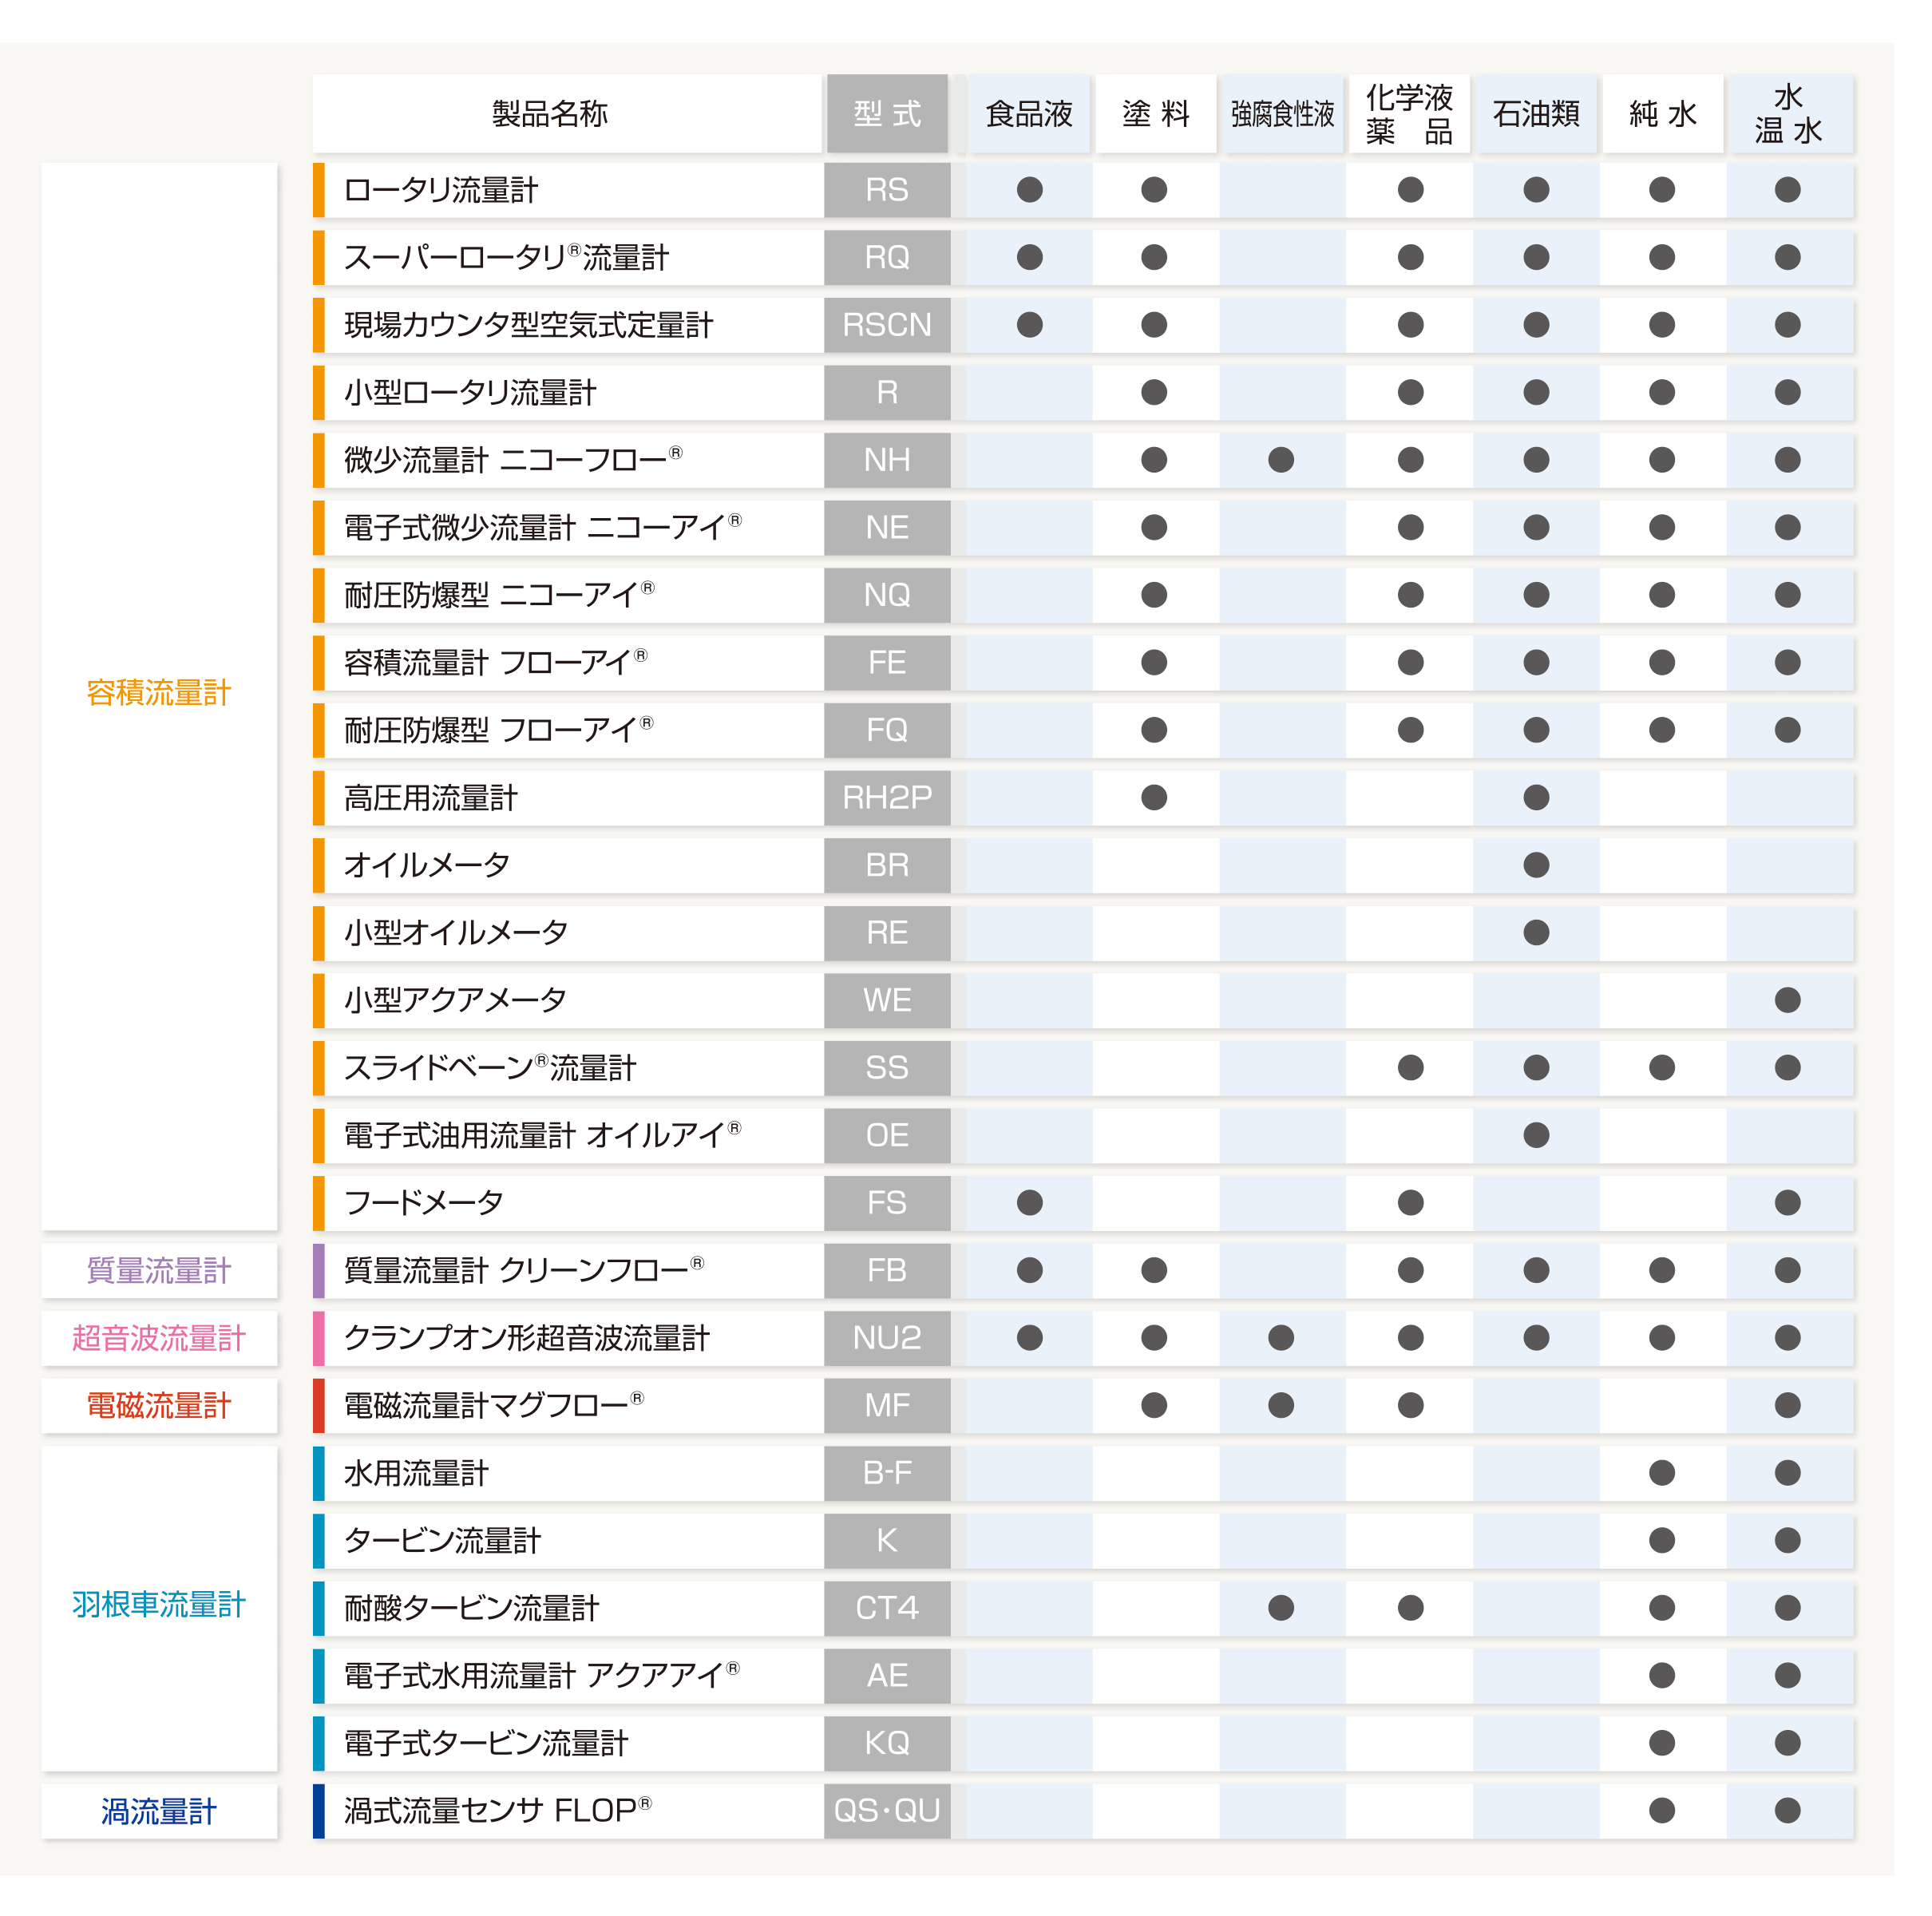The image size is (1932, 1916).
Task: Select the 強腐食性液 column header
Action: coord(1282,114)
